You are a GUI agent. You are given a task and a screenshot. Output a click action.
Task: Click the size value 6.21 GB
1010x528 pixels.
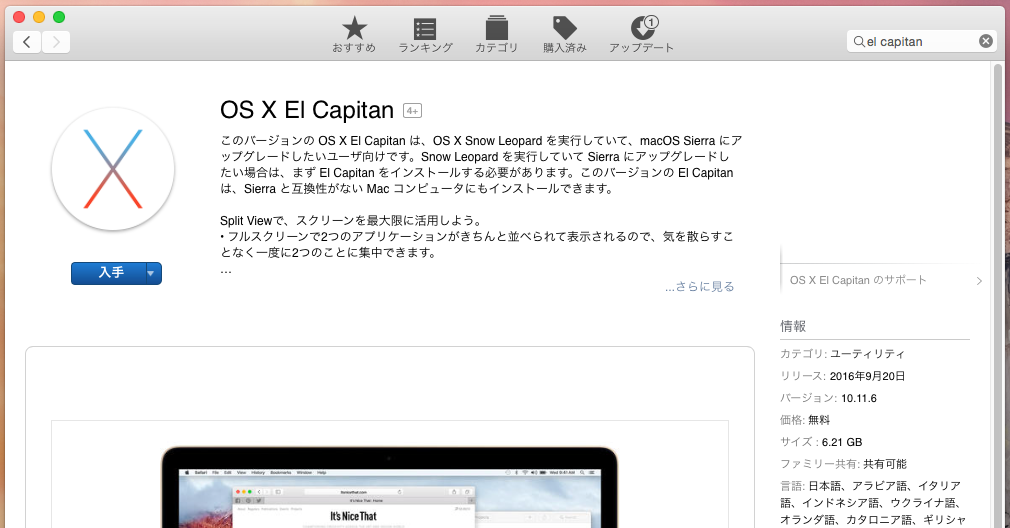pyautogui.click(x=842, y=442)
